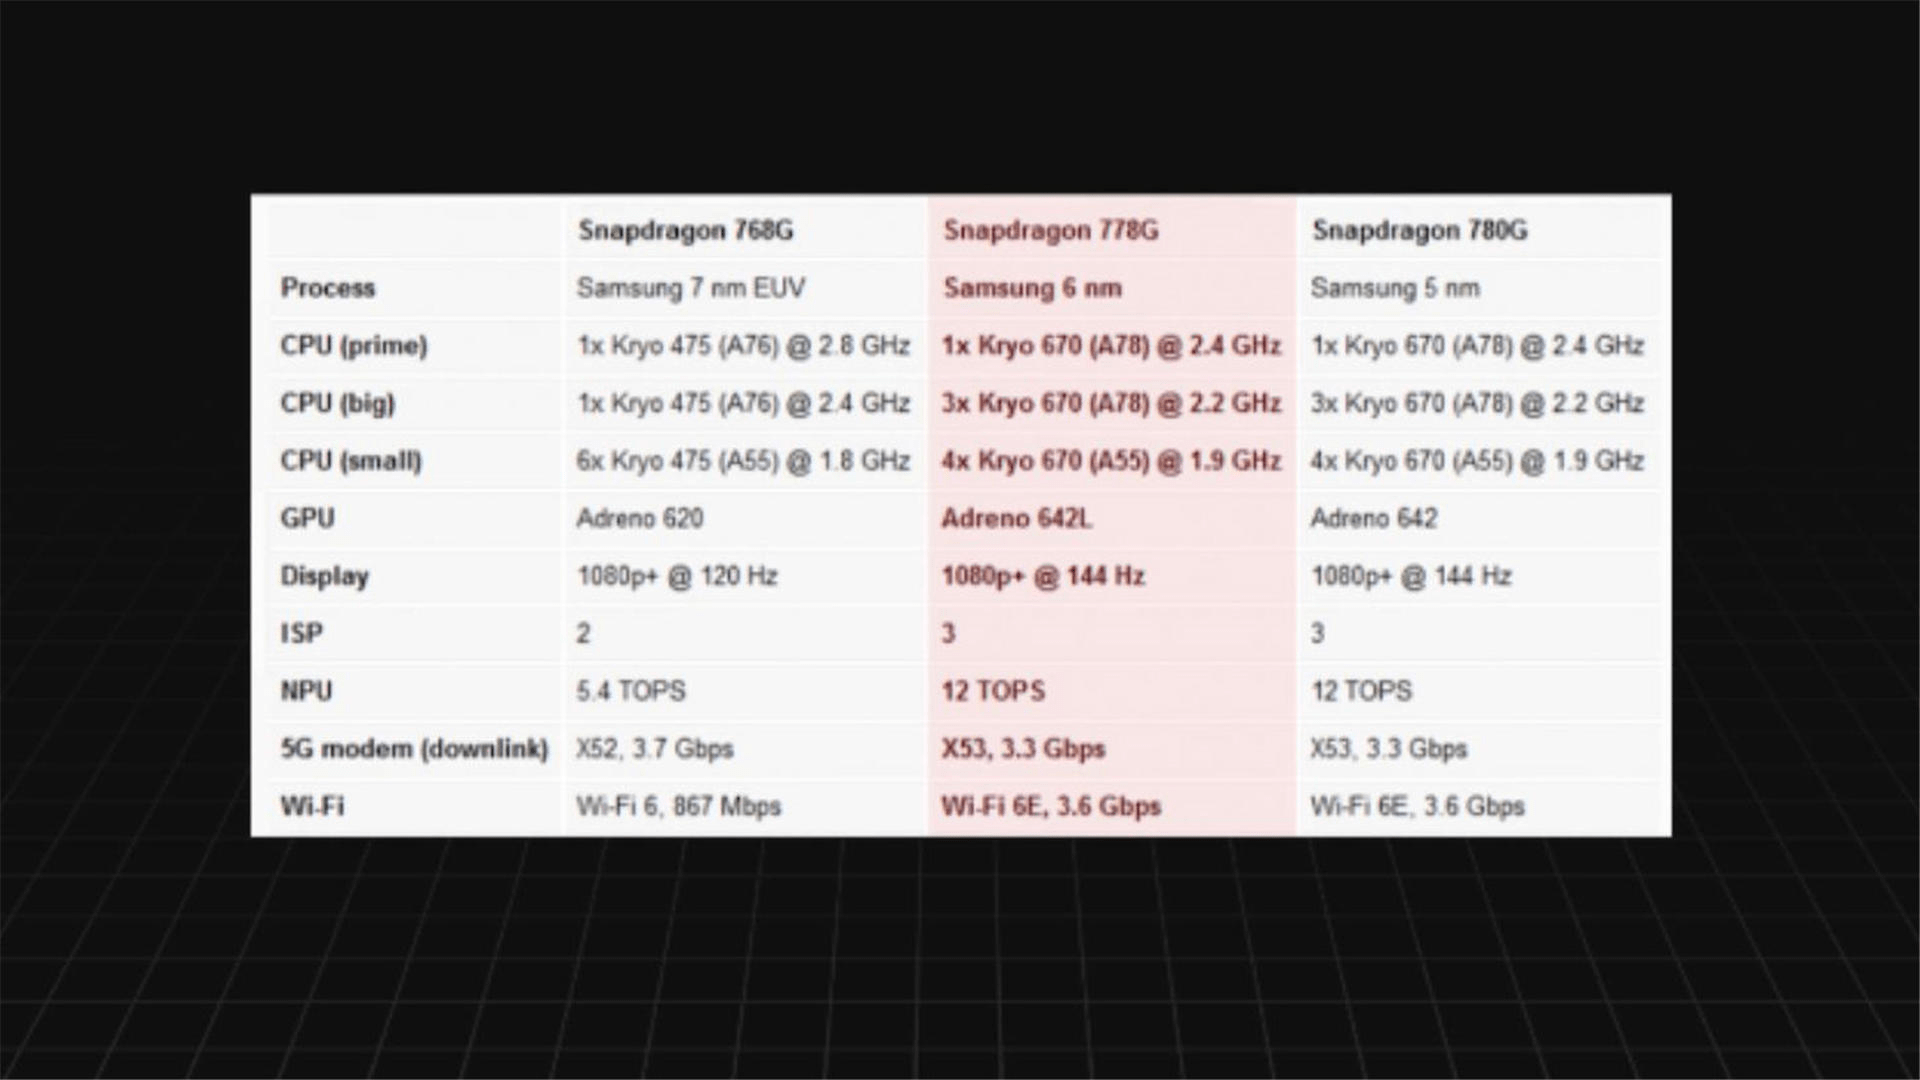1920x1080 pixels.
Task: Click Wi-Fi 6E, 3.6 Gbps under Snapdragon 778G
Action: (1051, 806)
